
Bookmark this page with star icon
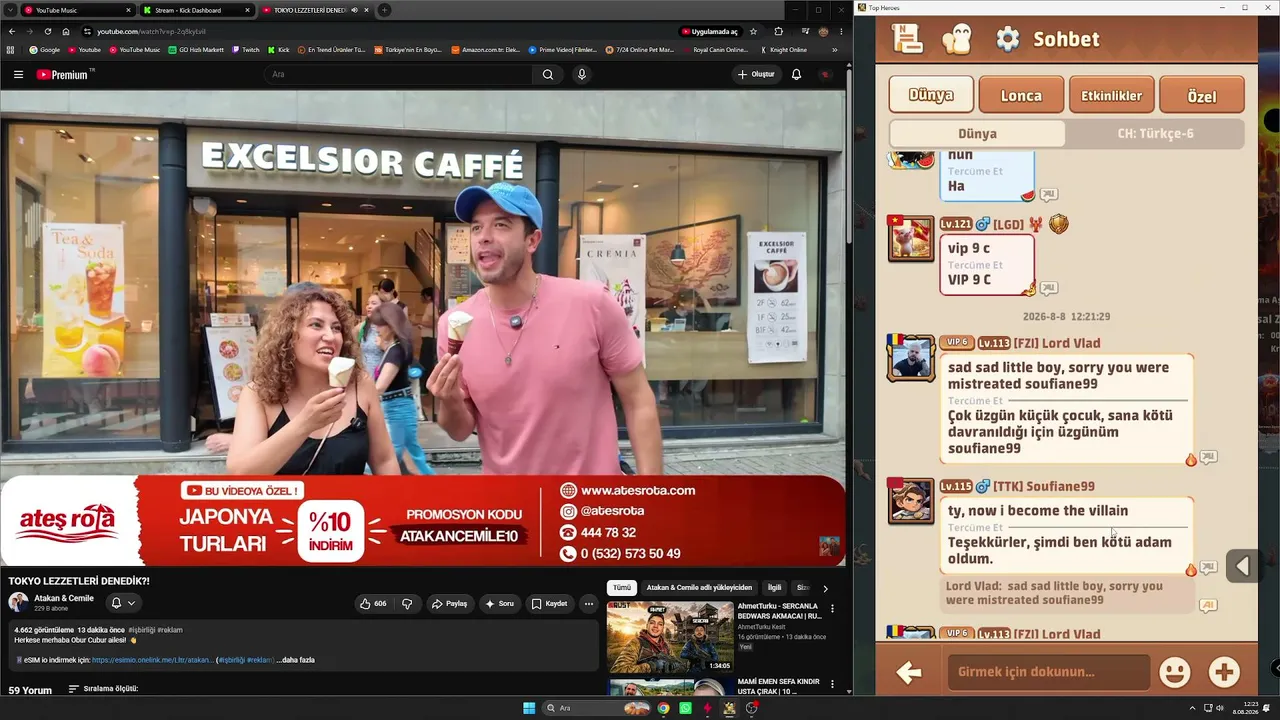tap(753, 31)
